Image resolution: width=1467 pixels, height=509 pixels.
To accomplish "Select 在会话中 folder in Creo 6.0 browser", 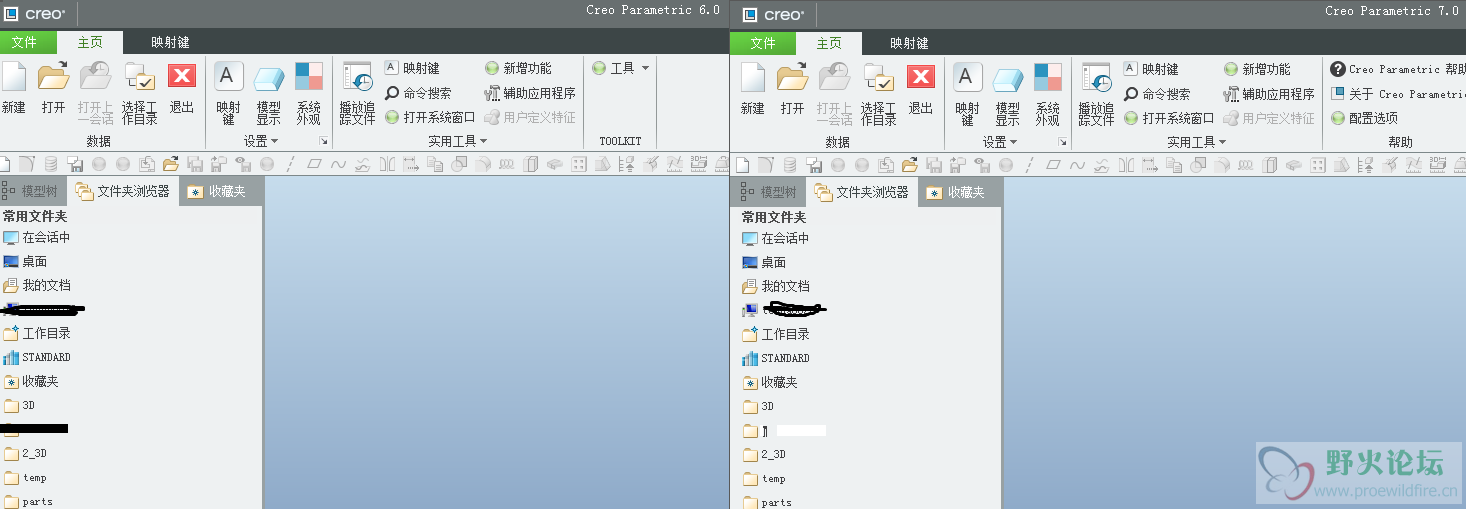I will pyautogui.click(x=36, y=238).
